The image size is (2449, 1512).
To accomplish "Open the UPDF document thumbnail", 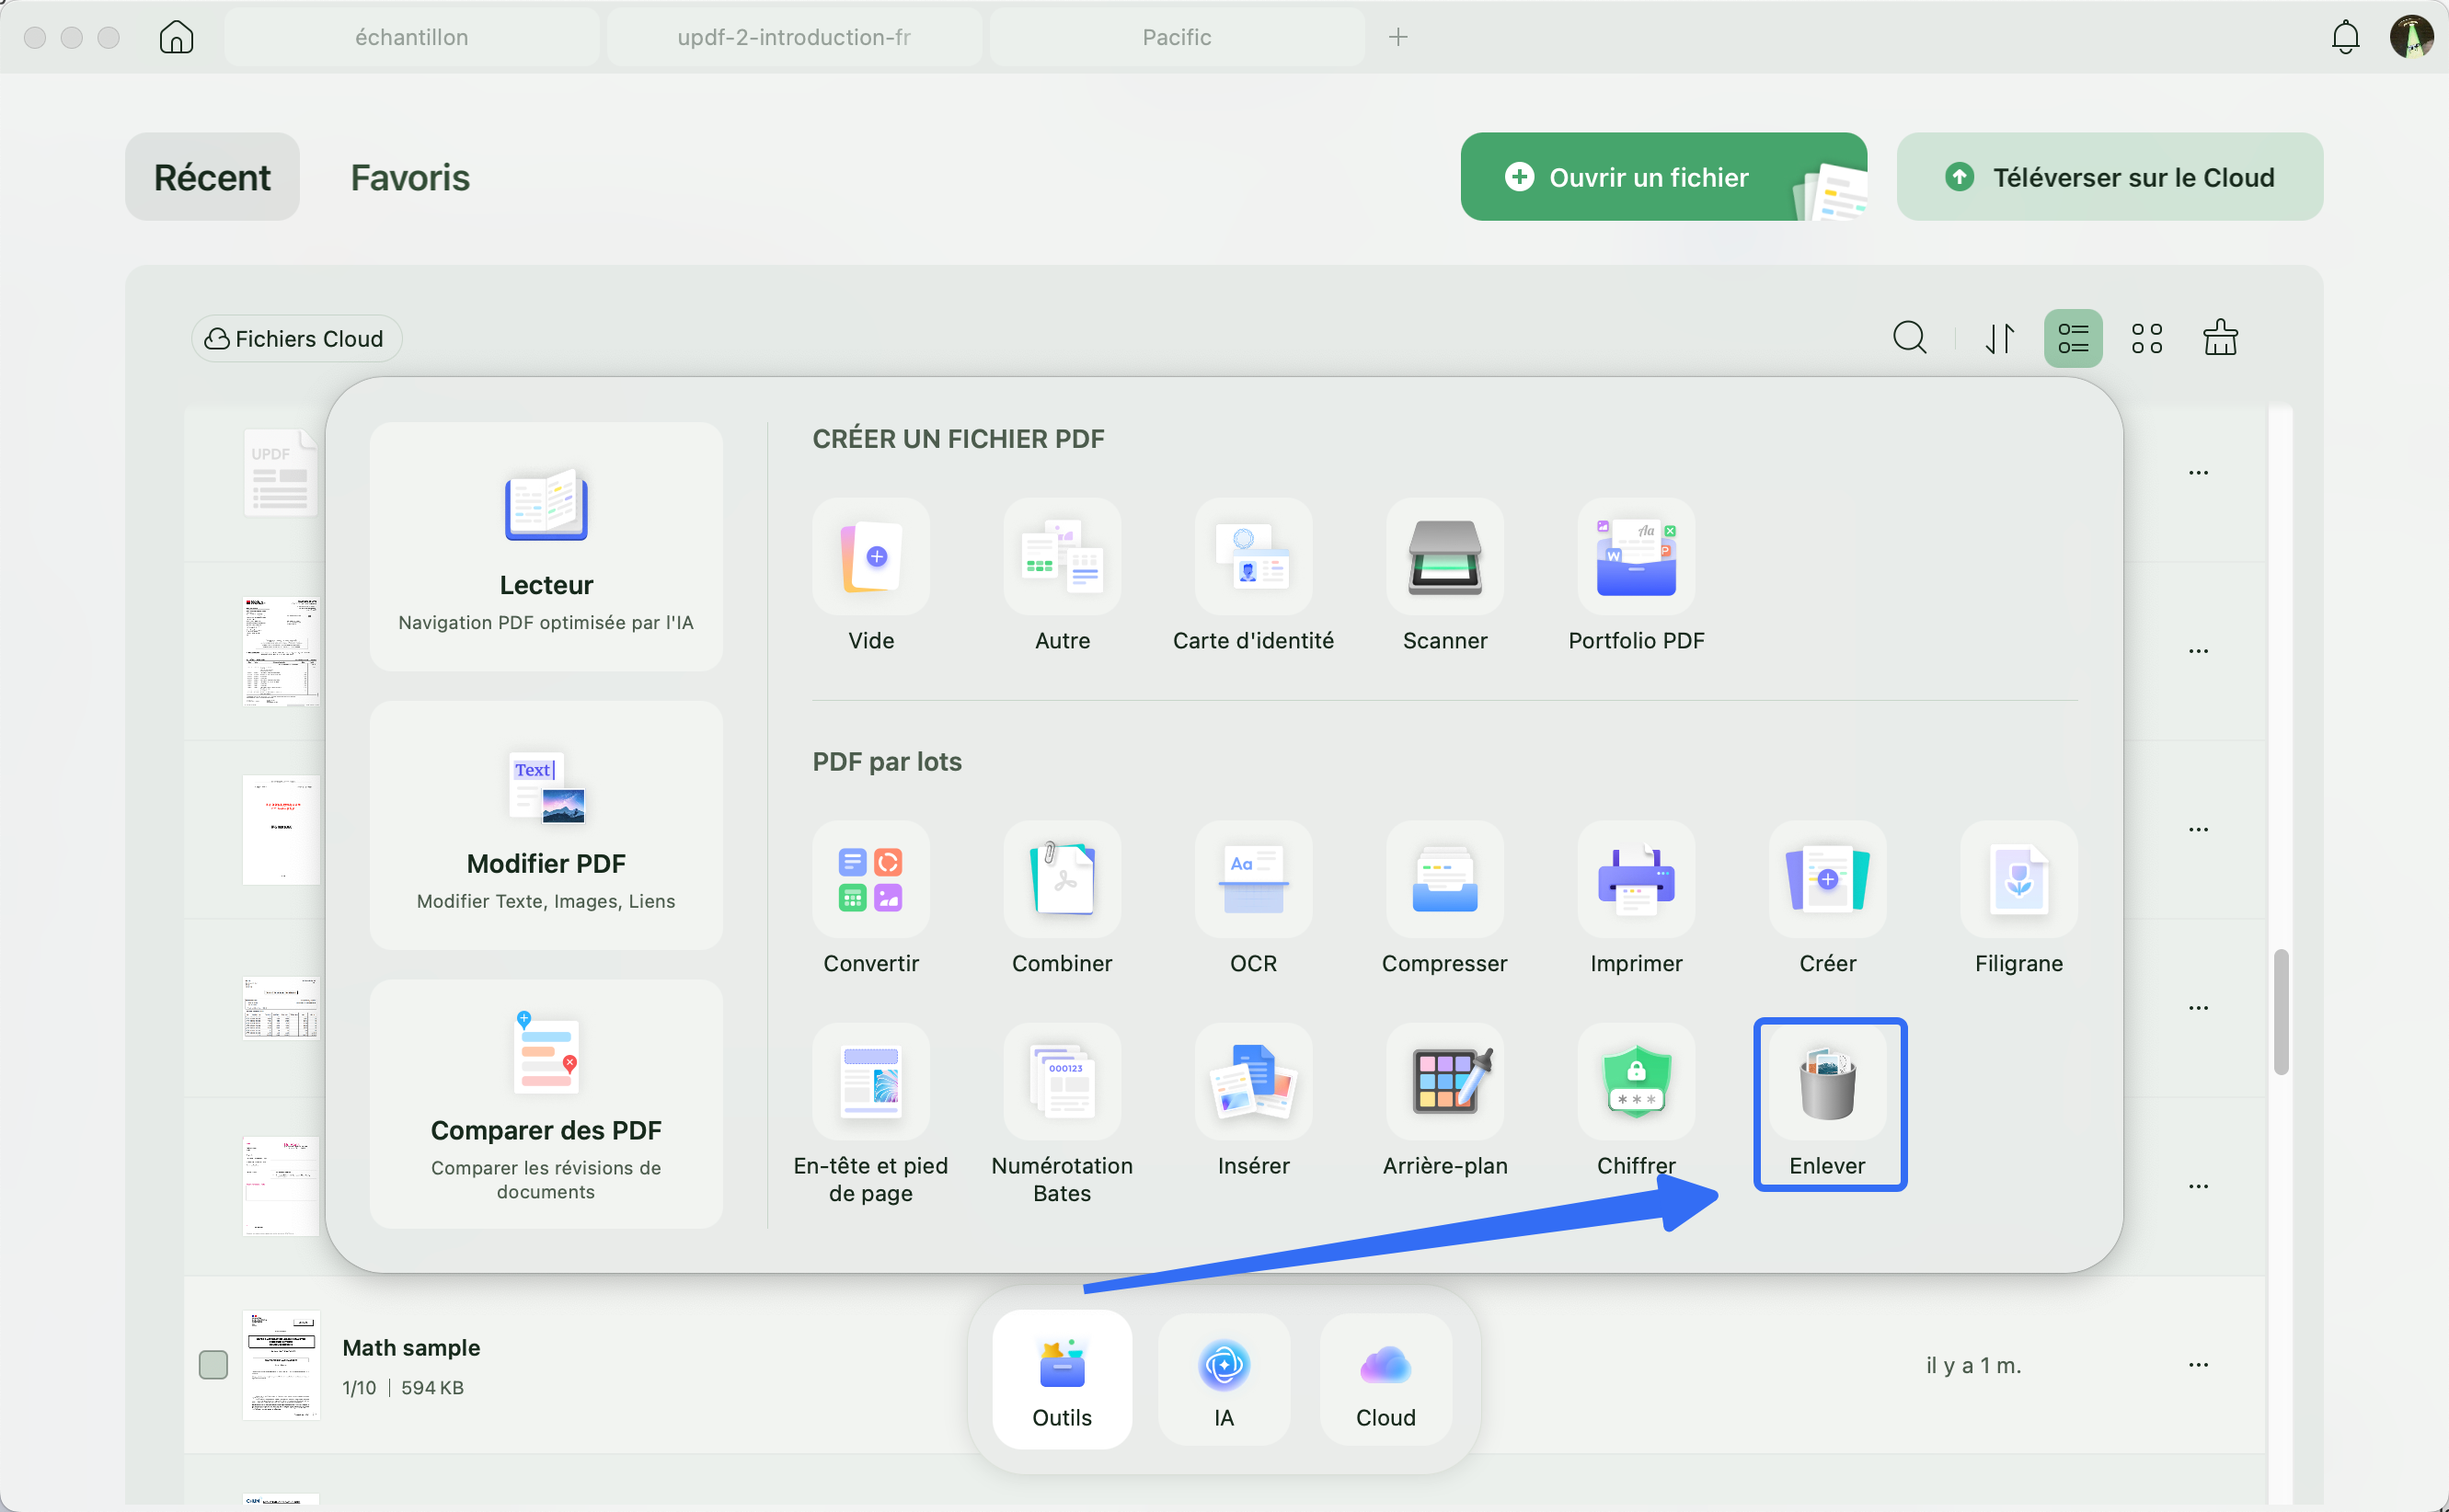I will point(281,472).
